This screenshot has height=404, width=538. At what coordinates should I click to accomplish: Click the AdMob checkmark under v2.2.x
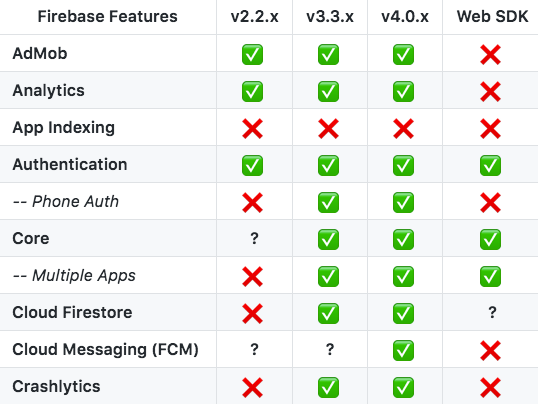252,55
